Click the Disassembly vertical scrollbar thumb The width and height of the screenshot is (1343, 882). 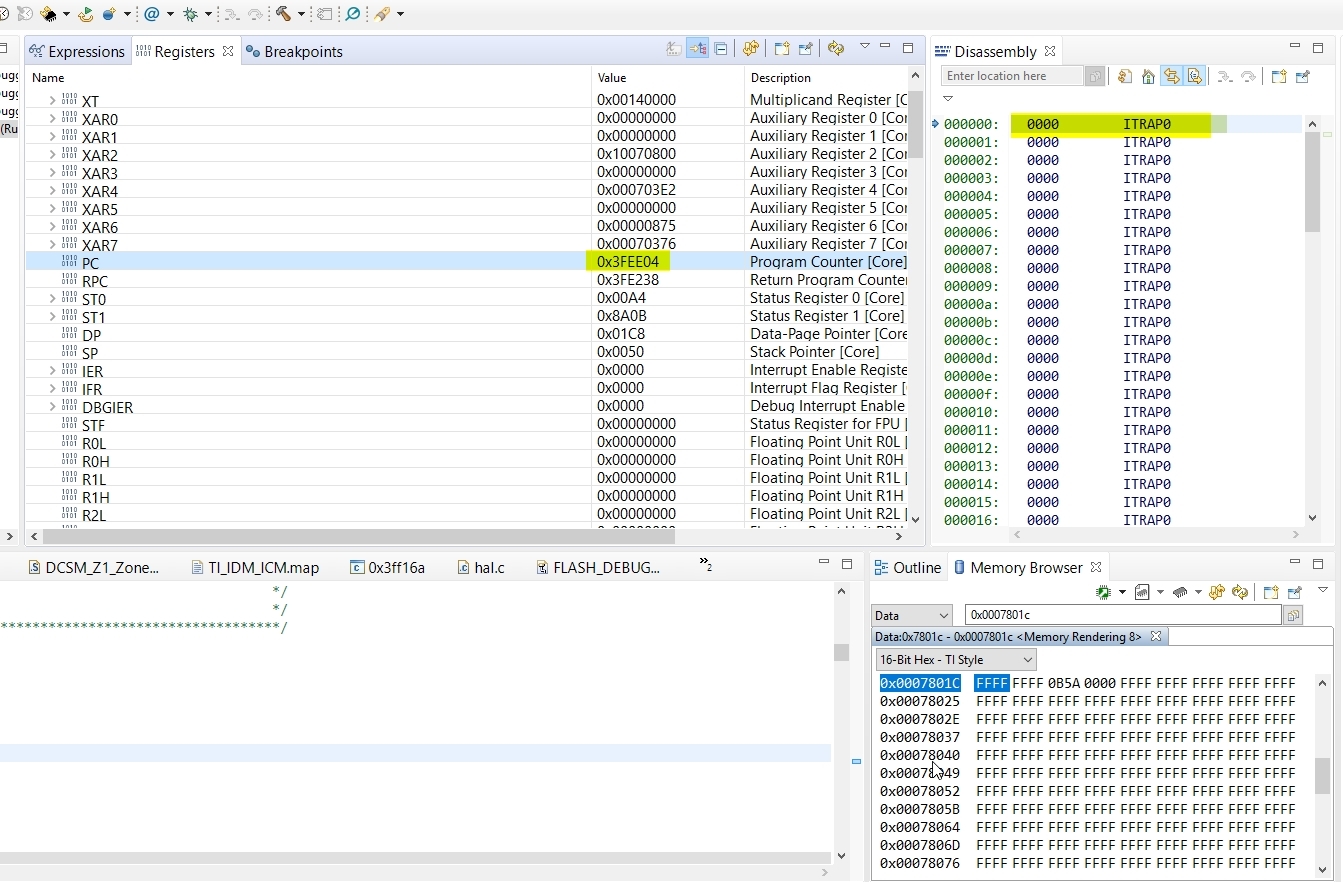coord(1313,182)
